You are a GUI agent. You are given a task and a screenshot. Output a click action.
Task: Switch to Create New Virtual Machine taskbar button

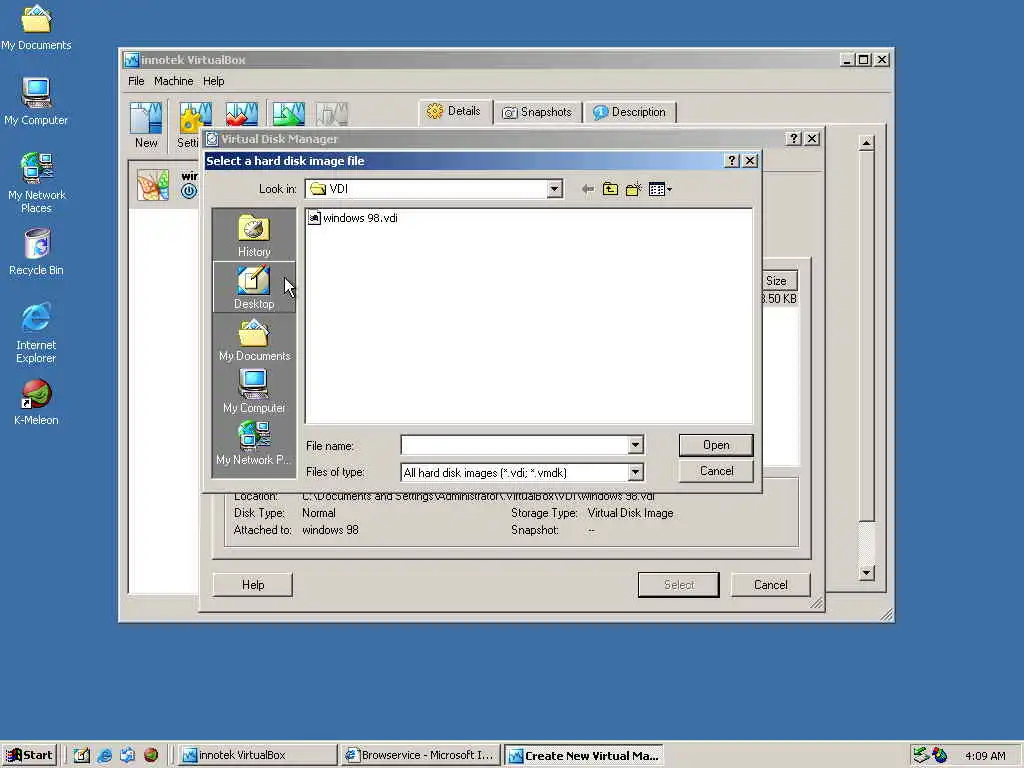[584, 755]
